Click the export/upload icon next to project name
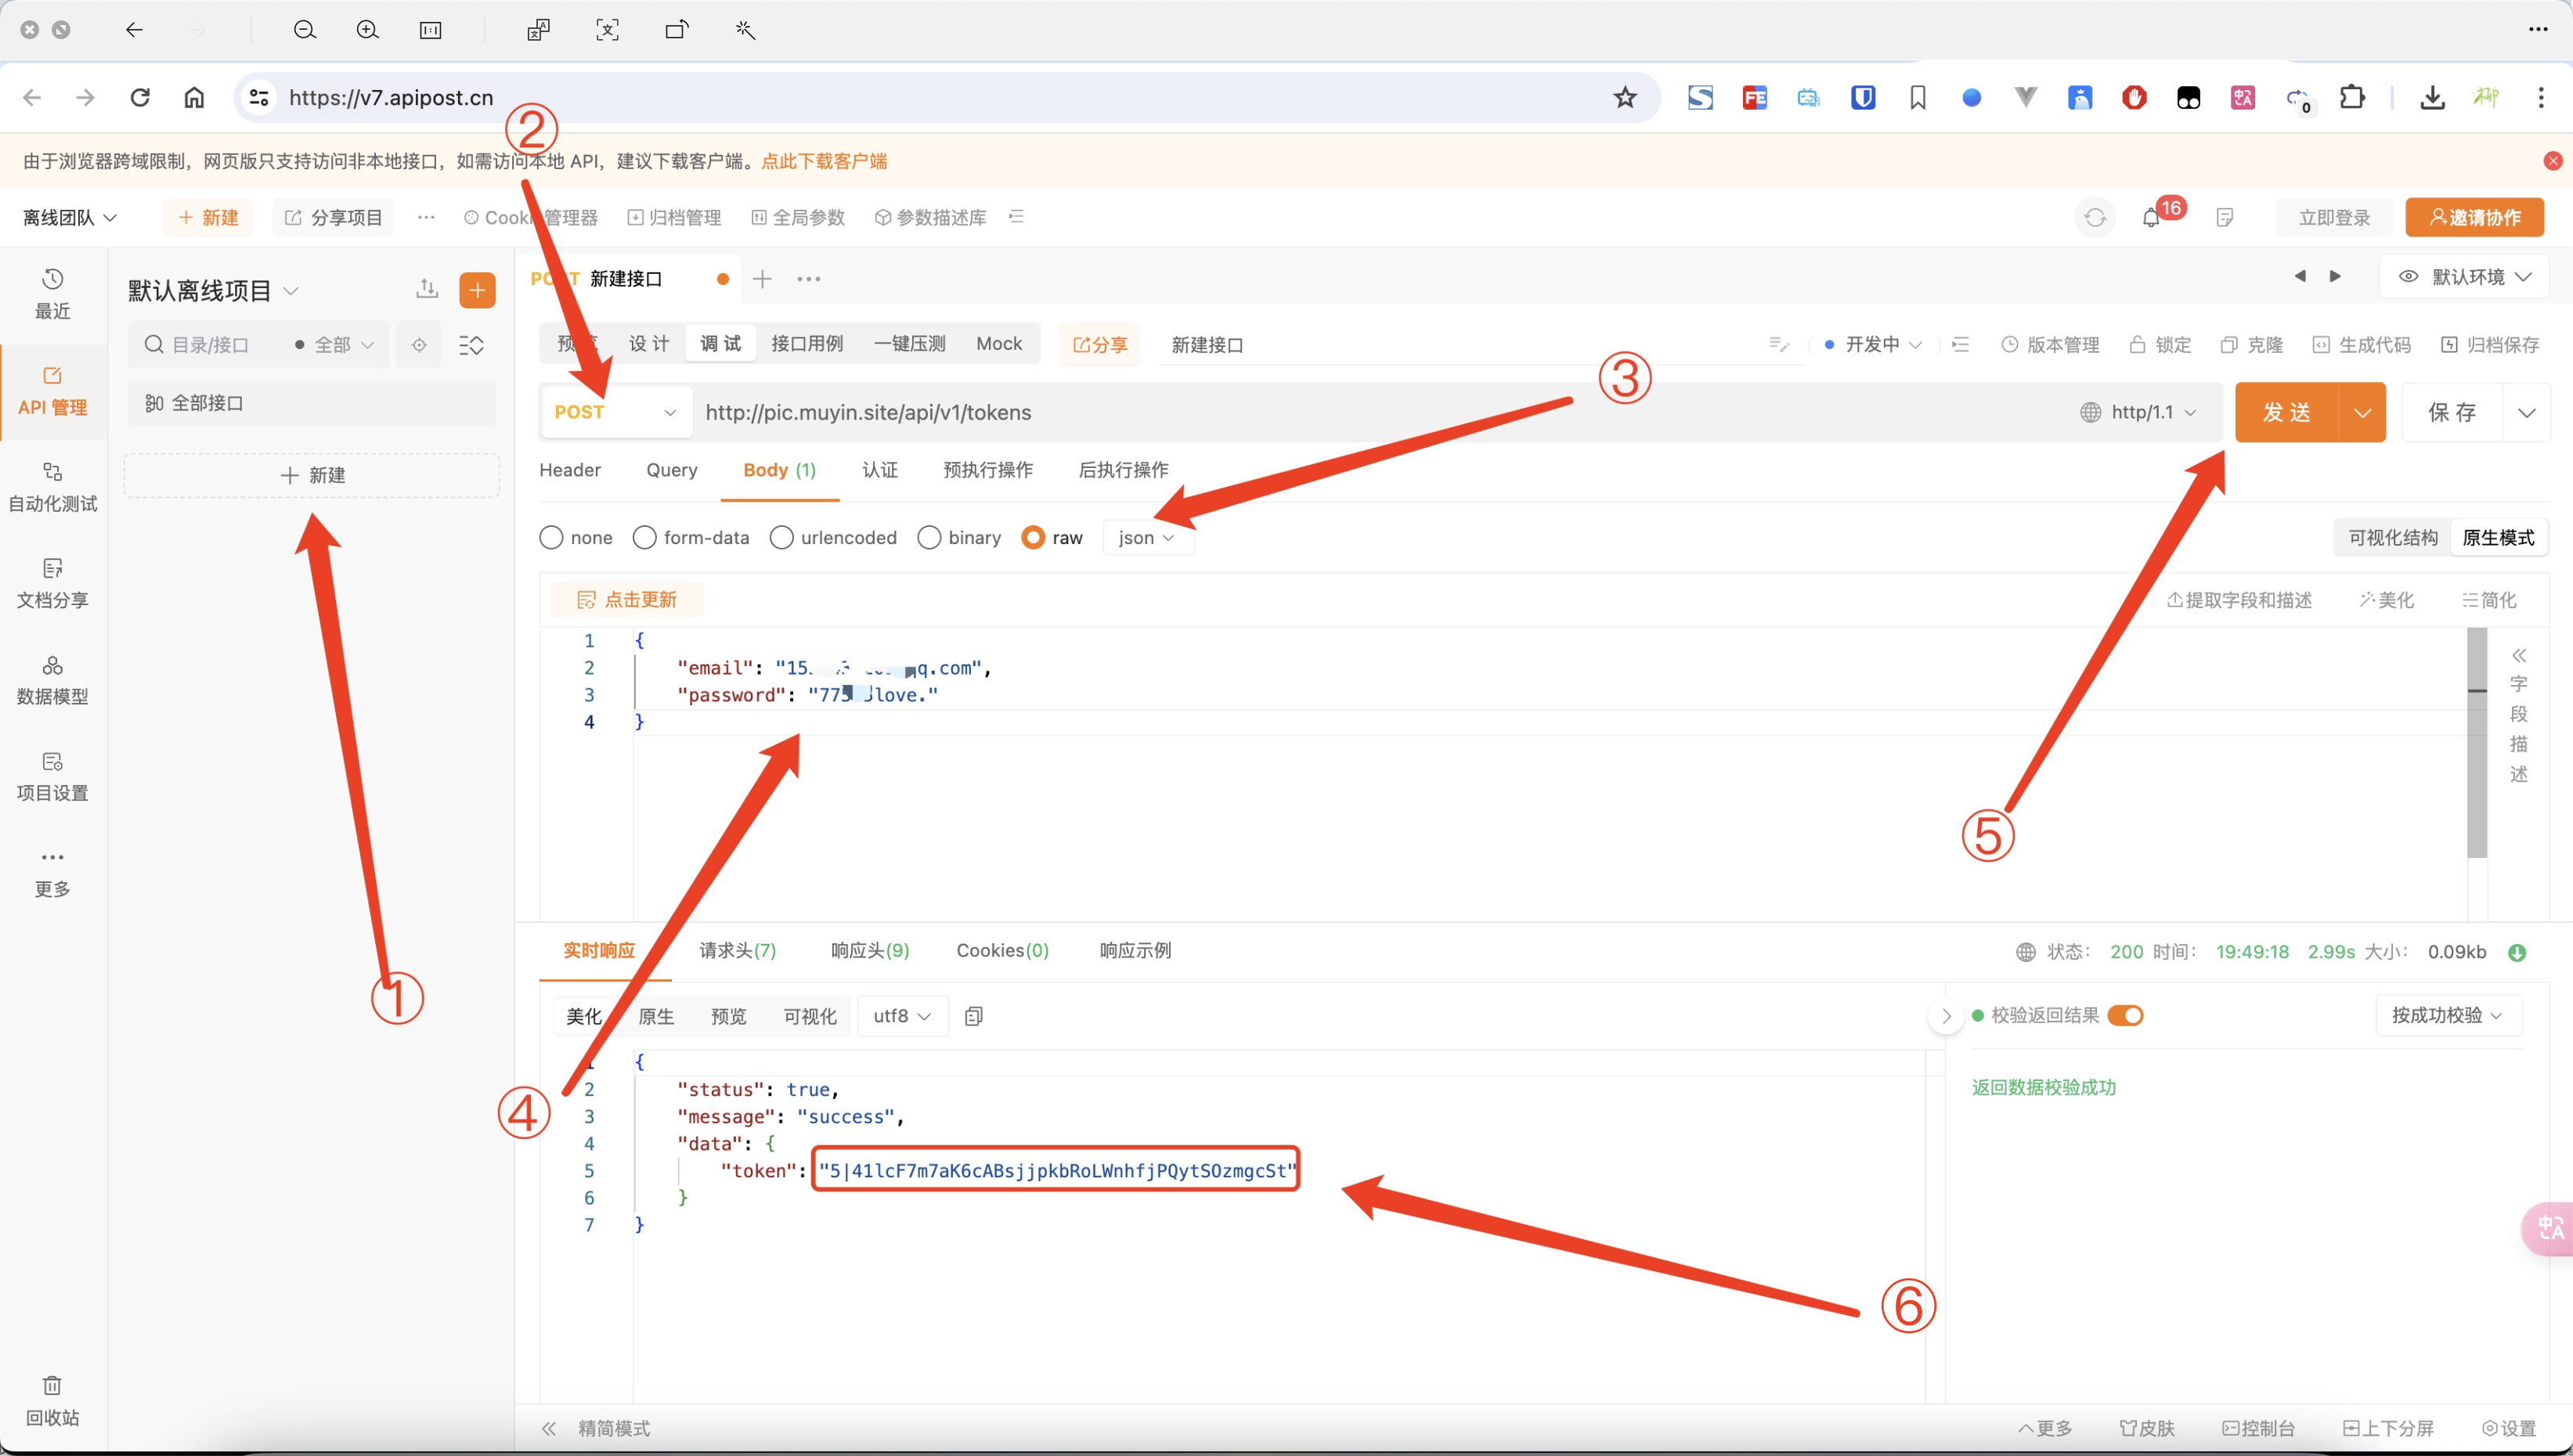 [x=427, y=289]
